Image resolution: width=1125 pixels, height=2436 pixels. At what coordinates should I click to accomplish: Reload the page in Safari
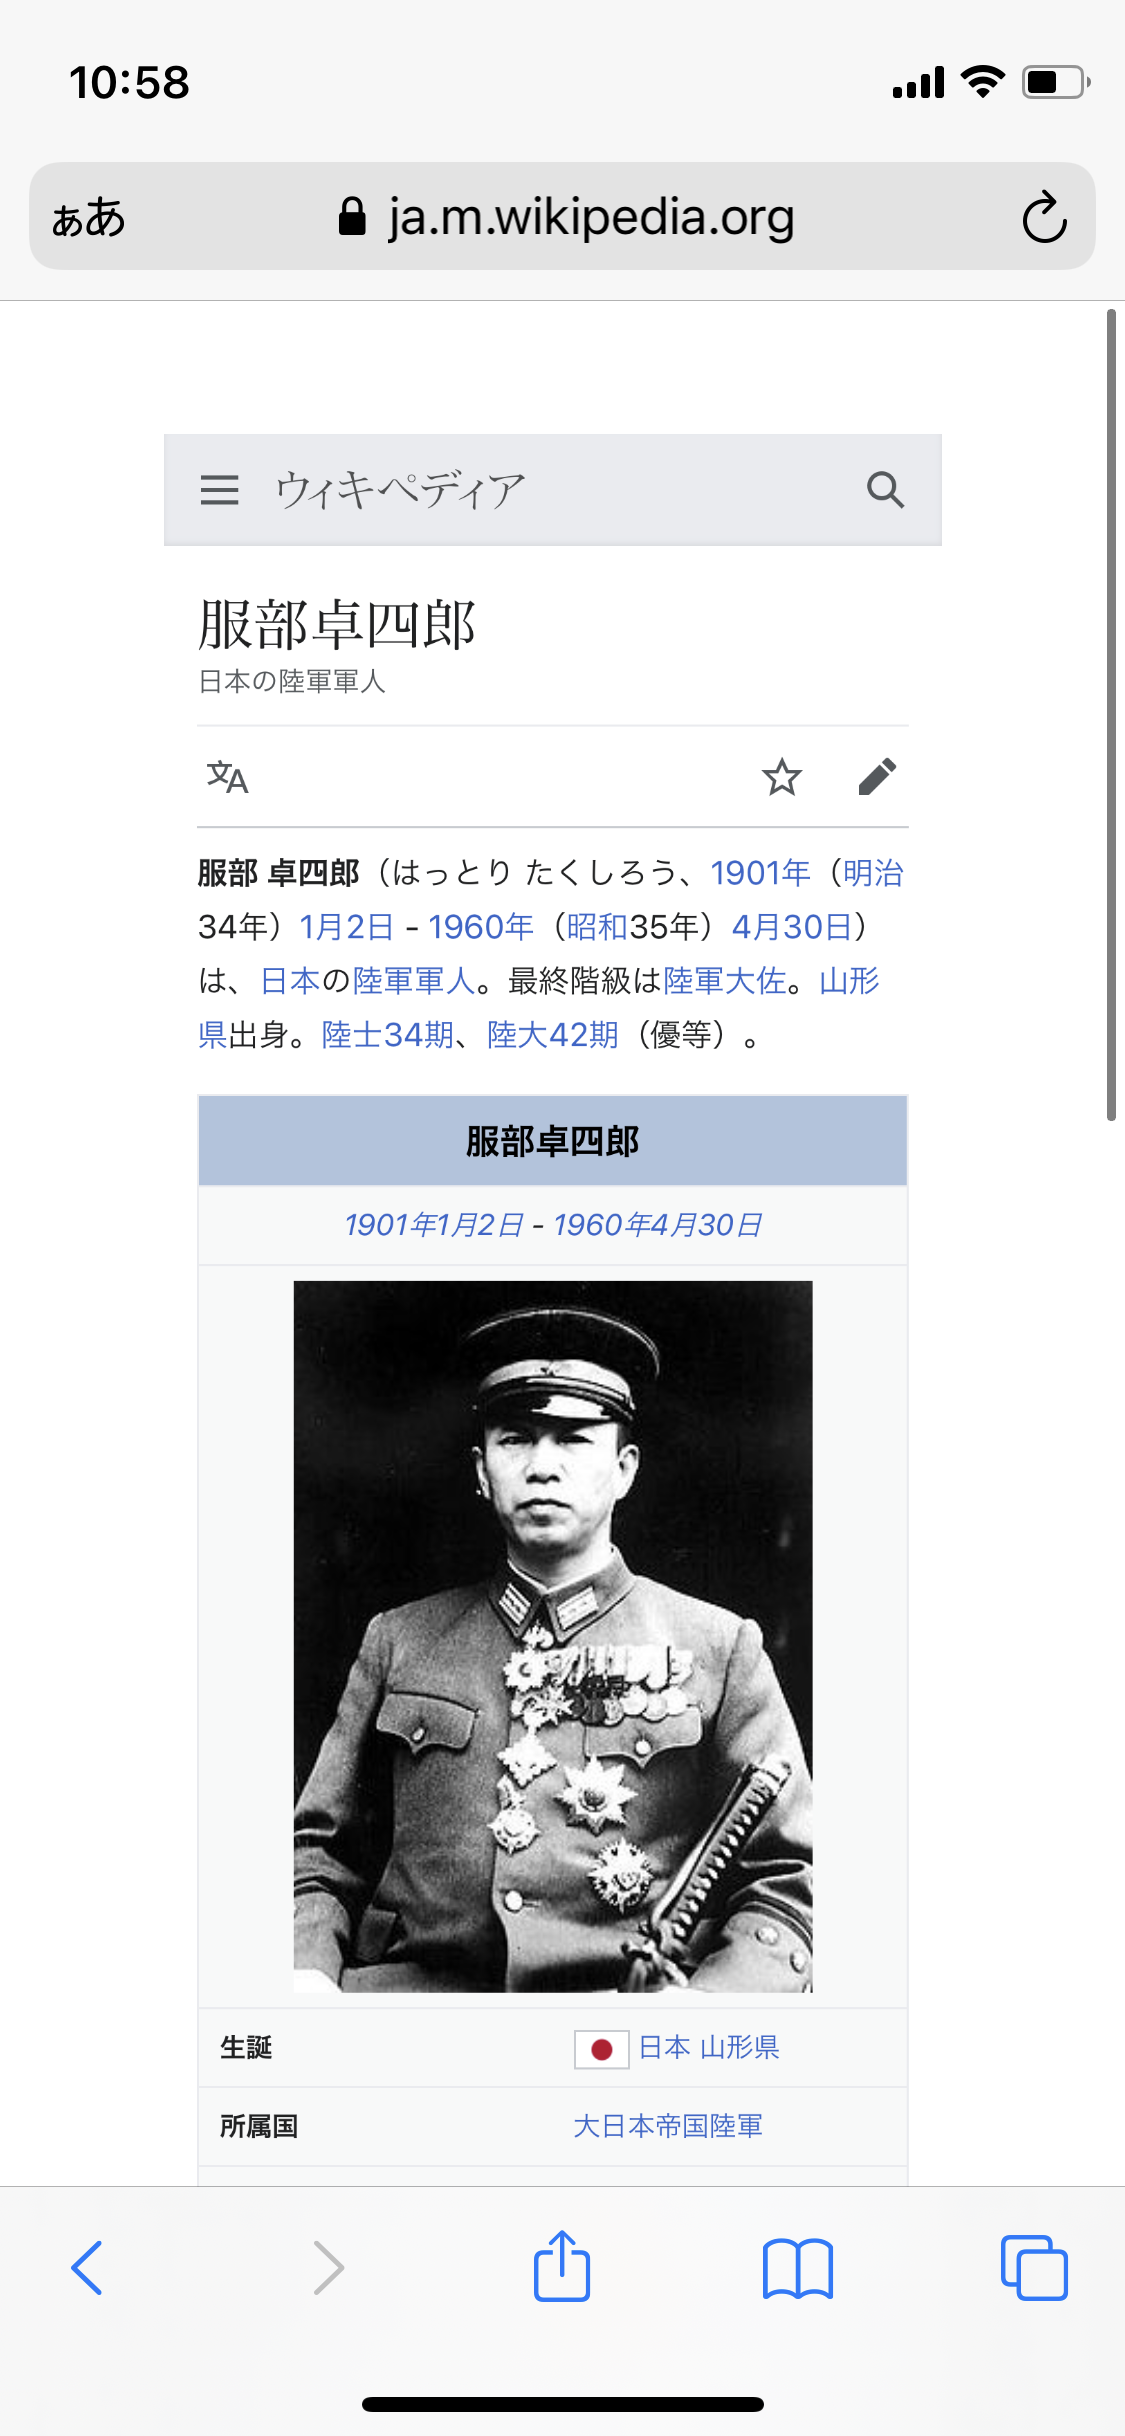coord(1044,216)
